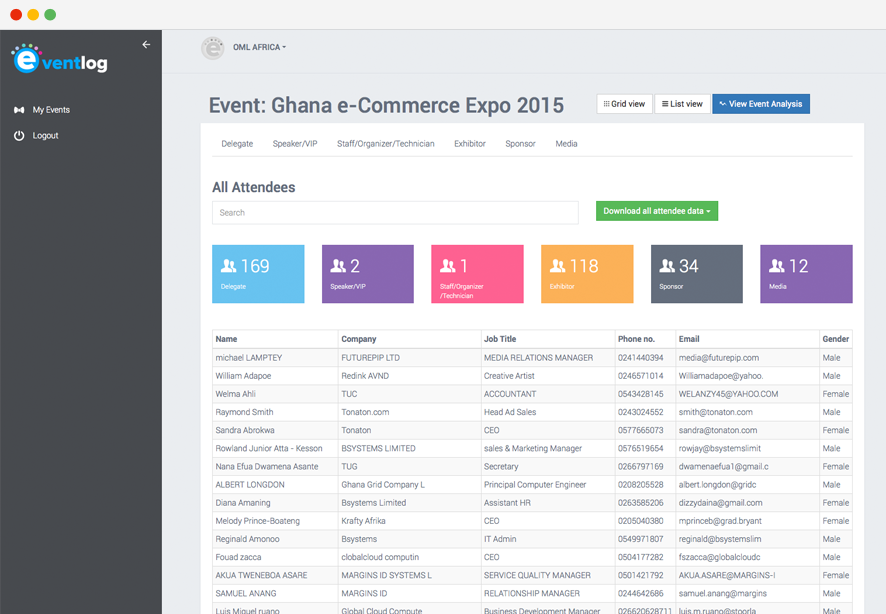Image resolution: width=886 pixels, height=614 pixels.
Task: Select the Exhibitor tab
Action: (470, 143)
